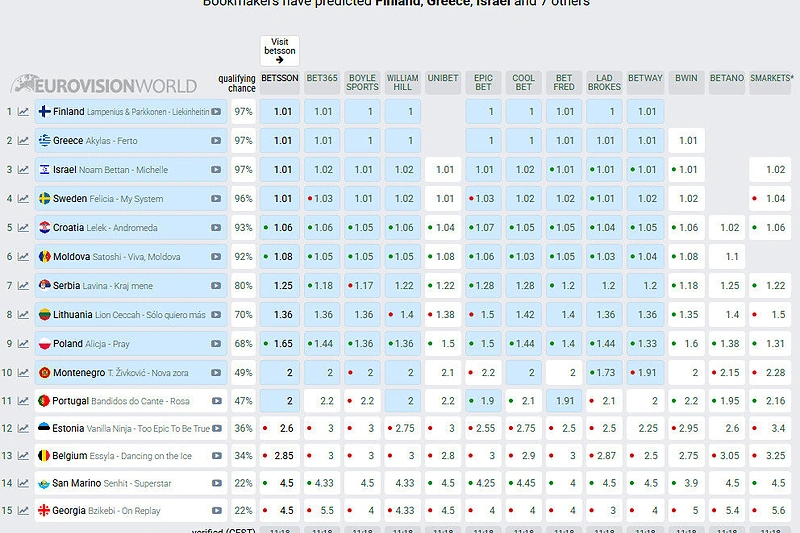This screenshot has height=533, width=800.
Task: Select the WILLIAM HILL column header
Action: tap(403, 83)
